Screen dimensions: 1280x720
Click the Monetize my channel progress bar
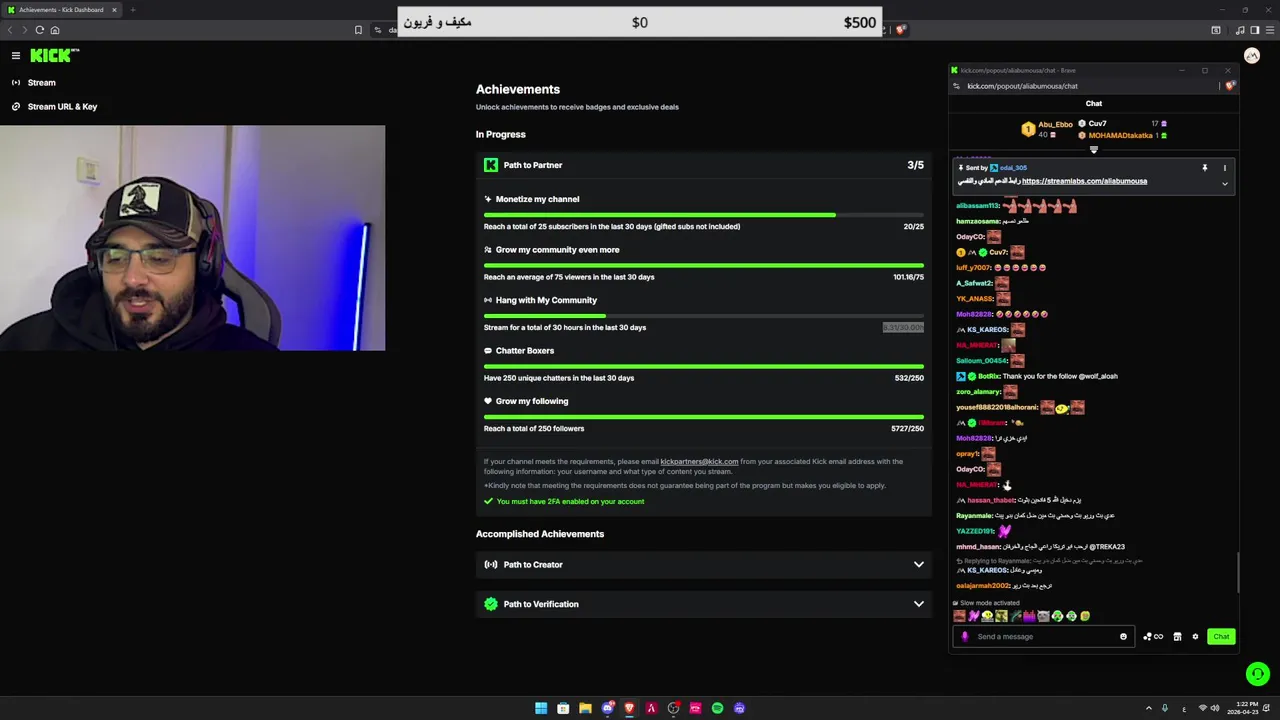point(704,215)
